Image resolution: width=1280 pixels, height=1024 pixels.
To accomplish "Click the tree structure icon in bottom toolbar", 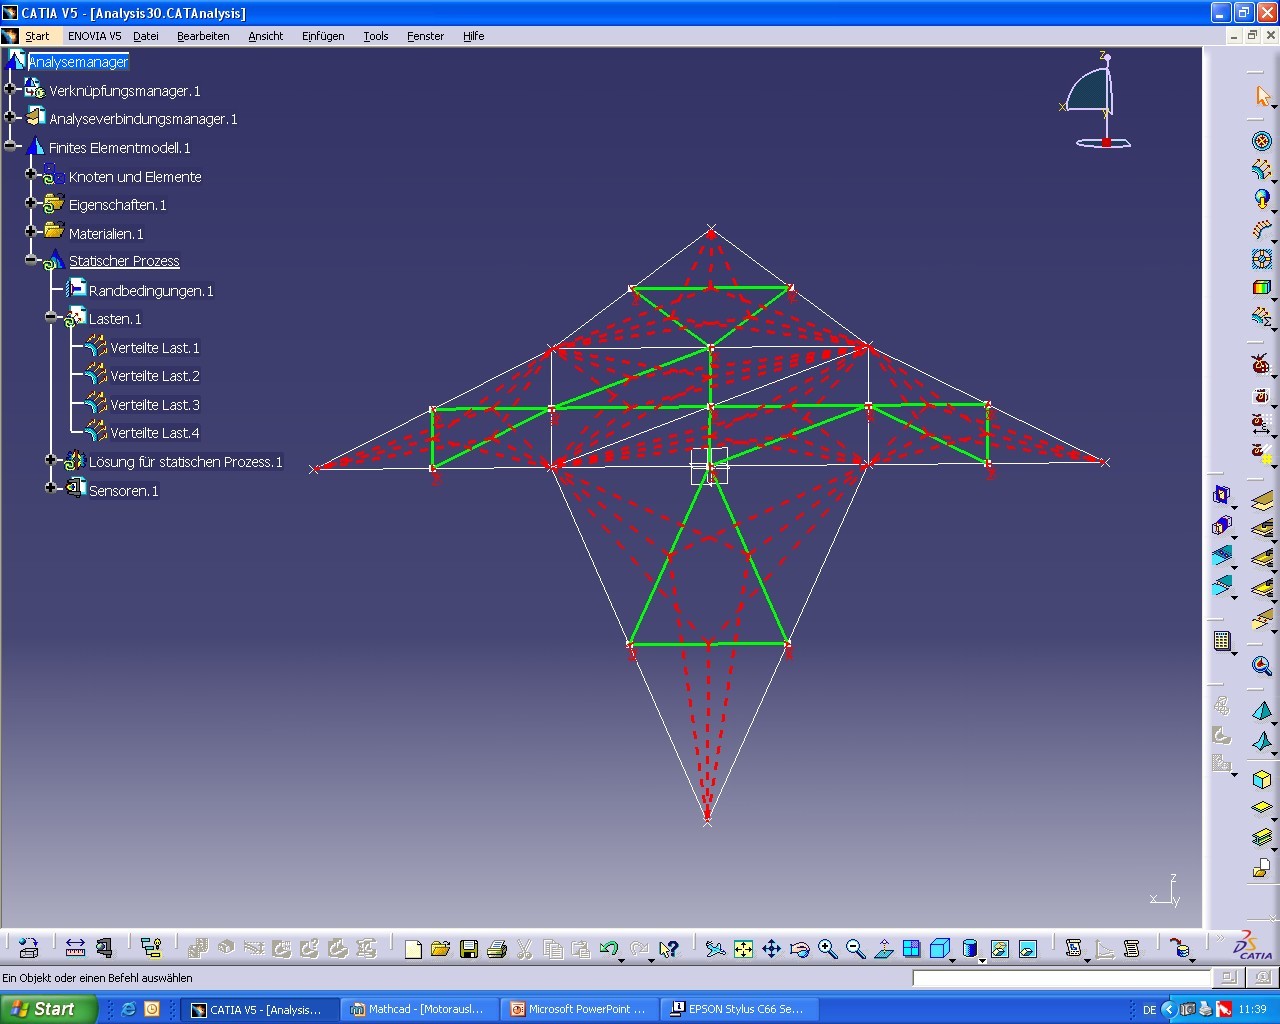I will [151, 948].
